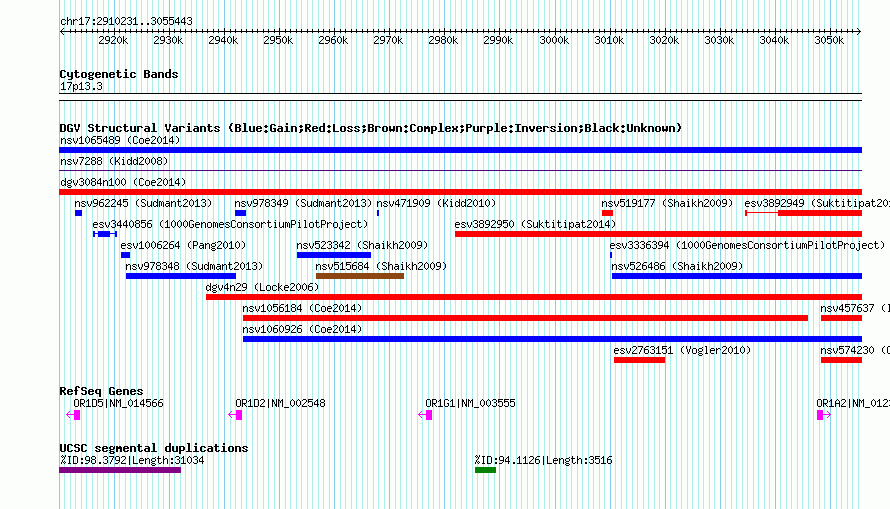890x509 pixels.
Task: Click the esv1006264 (Pang2010) blue block
Action: tap(125, 255)
